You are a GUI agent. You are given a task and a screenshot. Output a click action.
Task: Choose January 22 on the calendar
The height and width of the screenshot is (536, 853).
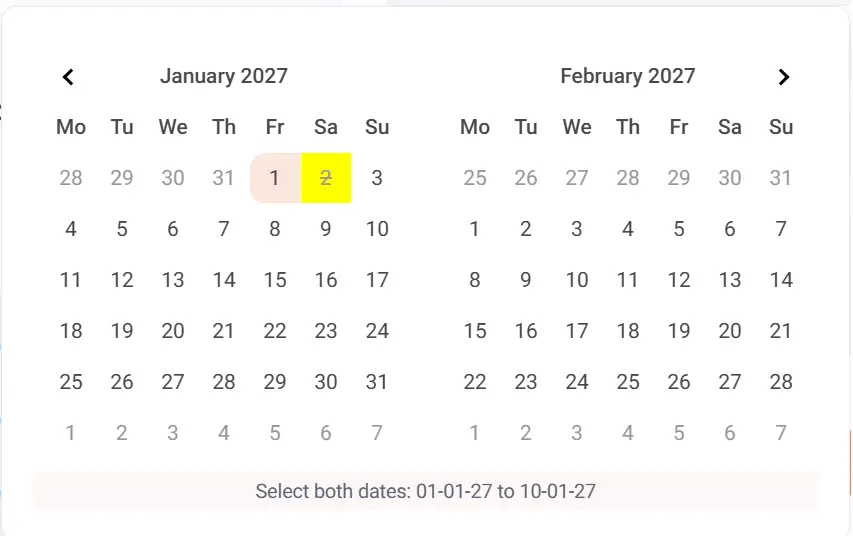(275, 331)
